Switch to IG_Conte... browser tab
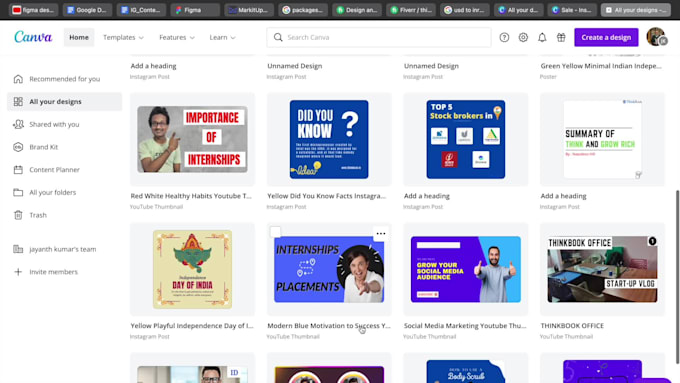The height and width of the screenshot is (383, 680). [141, 10]
